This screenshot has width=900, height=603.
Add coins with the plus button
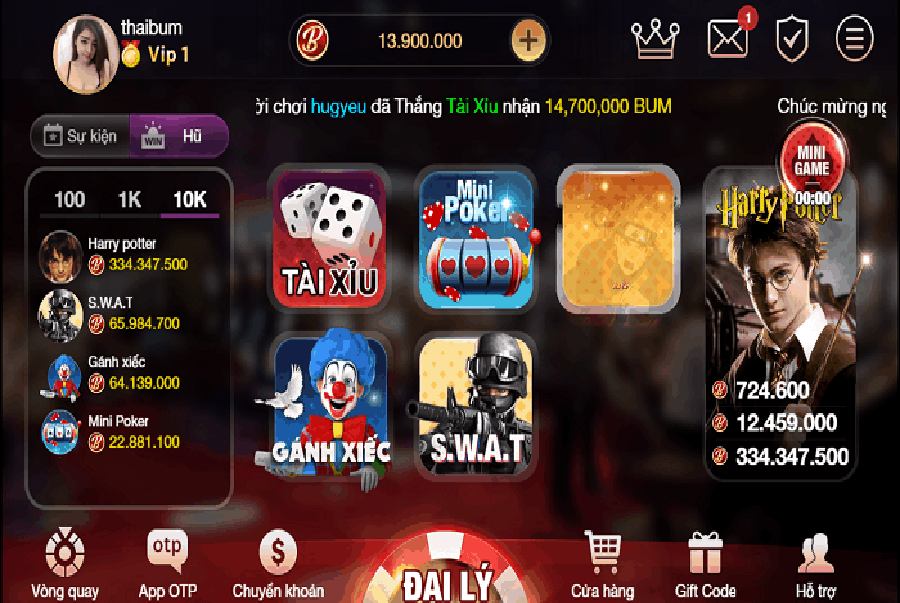coord(528,40)
